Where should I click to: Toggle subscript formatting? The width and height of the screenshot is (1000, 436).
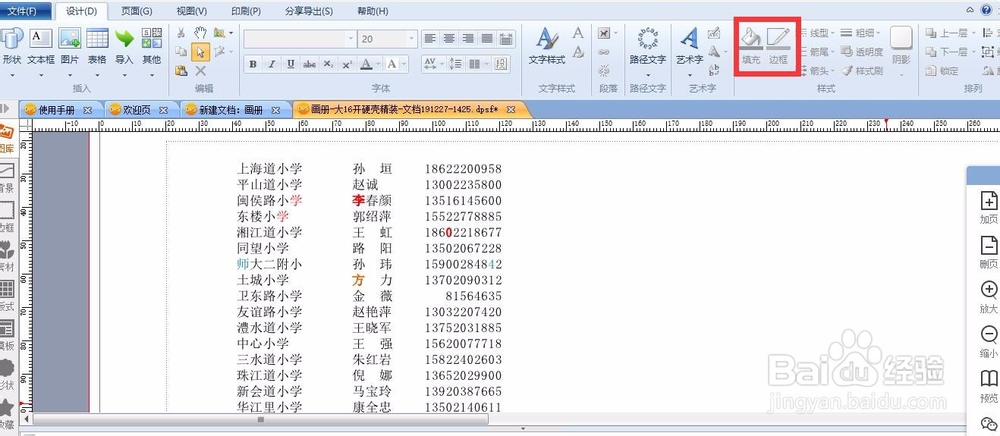[328, 64]
